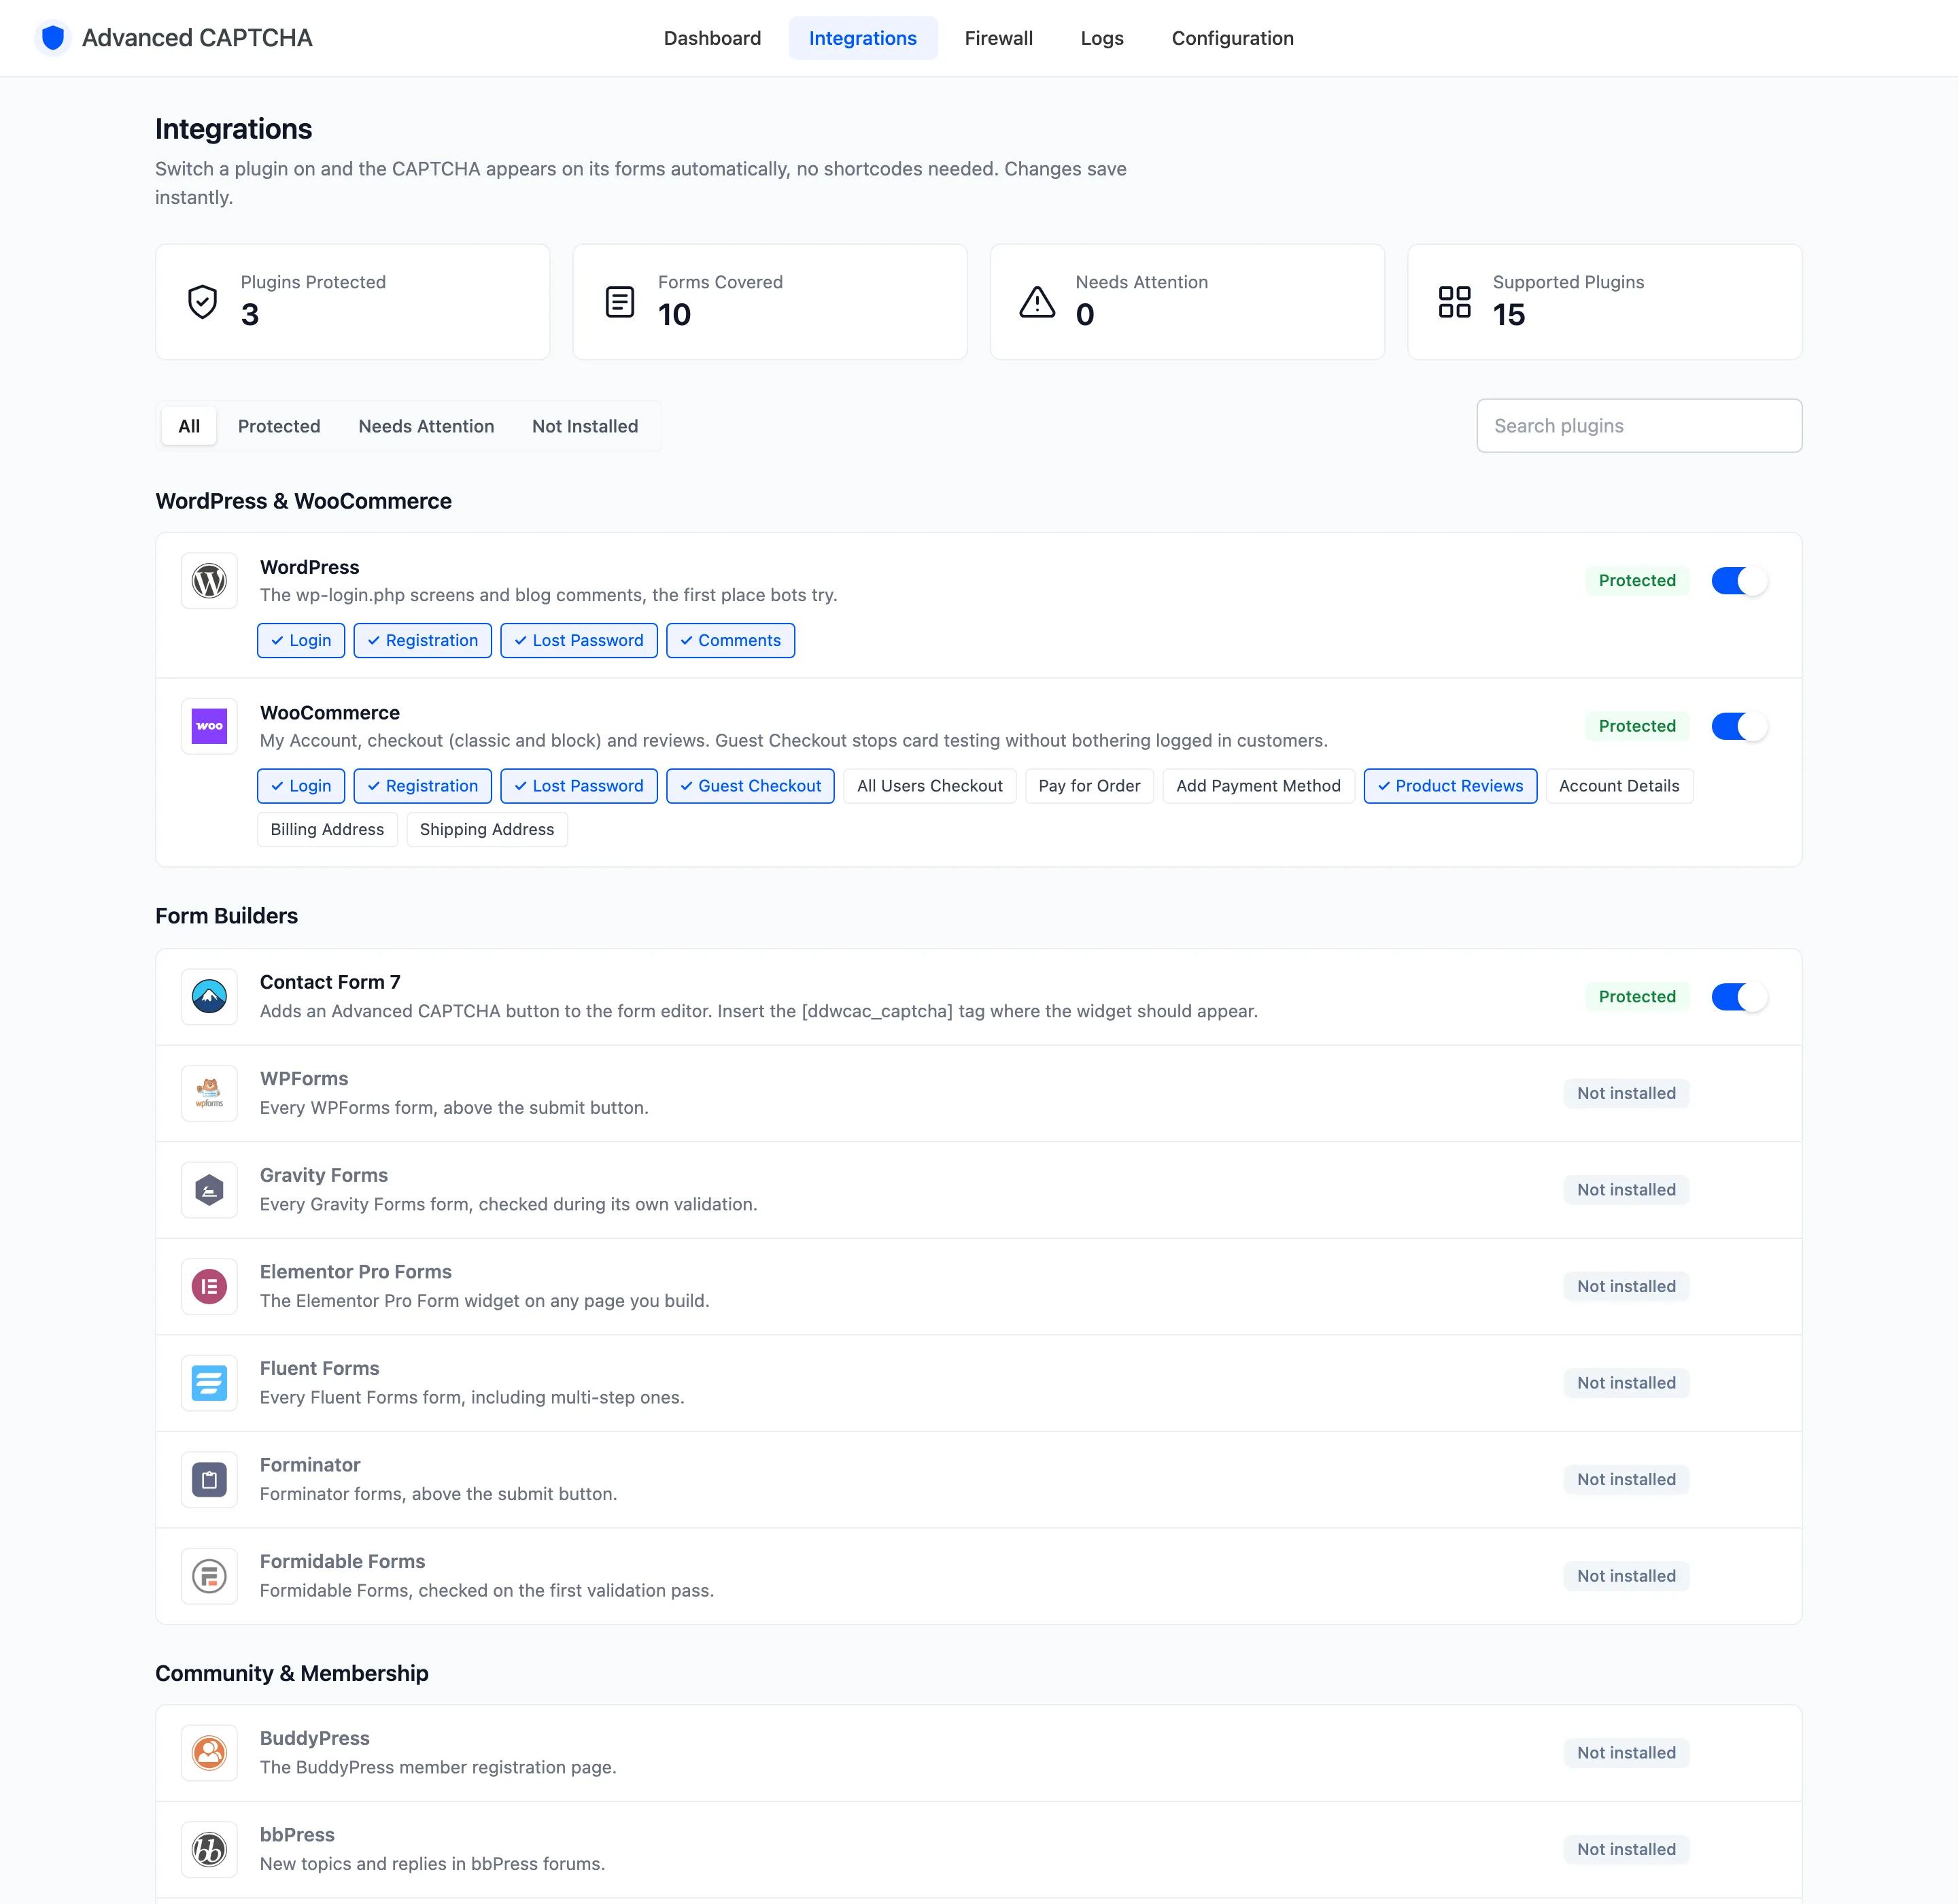Enable the Shipping Address chip
Image resolution: width=1958 pixels, height=1904 pixels.
pyautogui.click(x=487, y=829)
